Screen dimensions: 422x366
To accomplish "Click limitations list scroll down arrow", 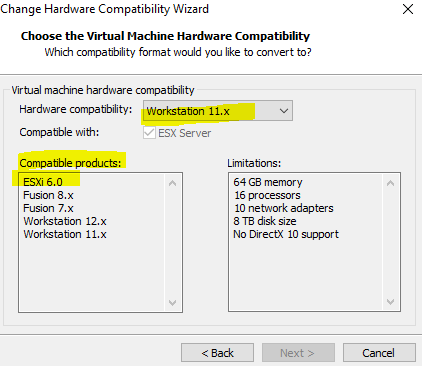I will pyautogui.click(x=390, y=302).
